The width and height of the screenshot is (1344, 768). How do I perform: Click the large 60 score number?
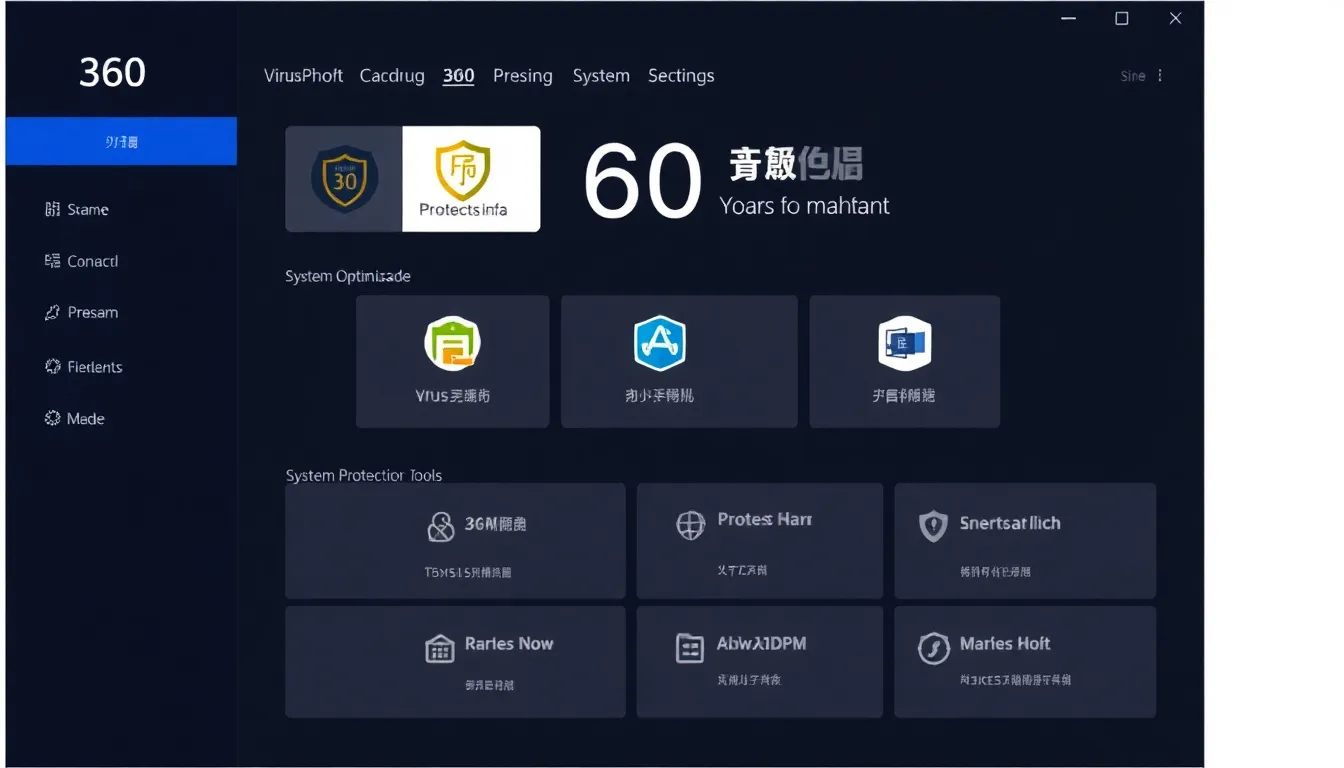[x=642, y=181]
